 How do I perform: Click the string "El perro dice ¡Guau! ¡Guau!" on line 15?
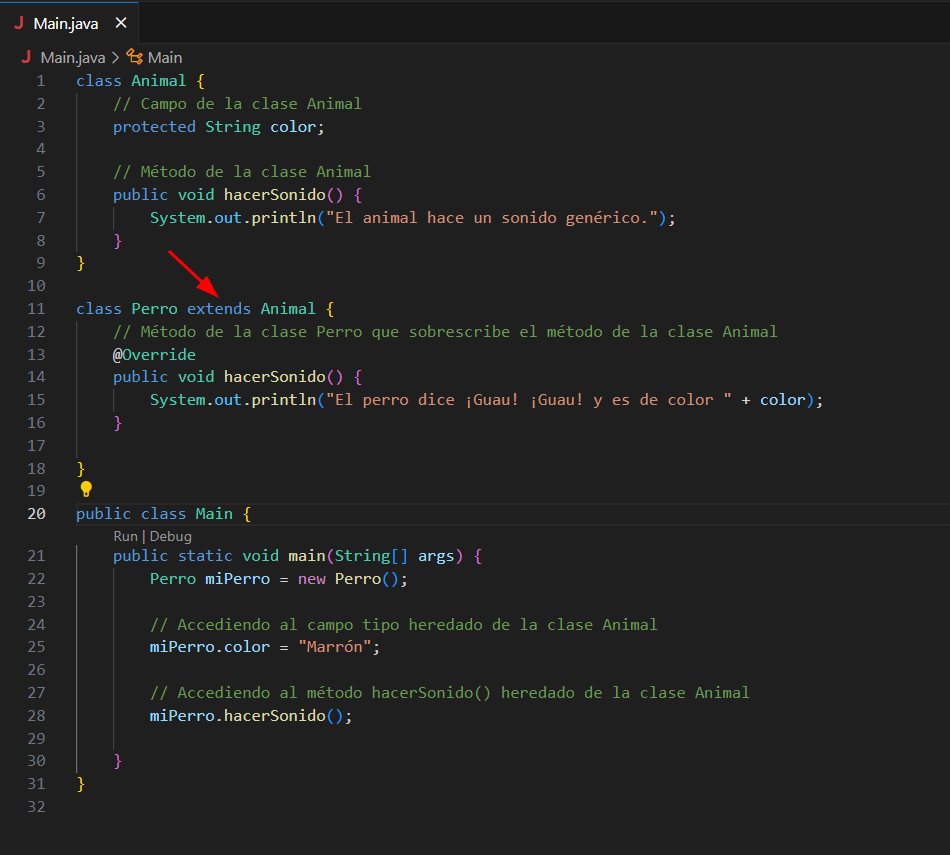pyautogui.click(x=529, y=400)
